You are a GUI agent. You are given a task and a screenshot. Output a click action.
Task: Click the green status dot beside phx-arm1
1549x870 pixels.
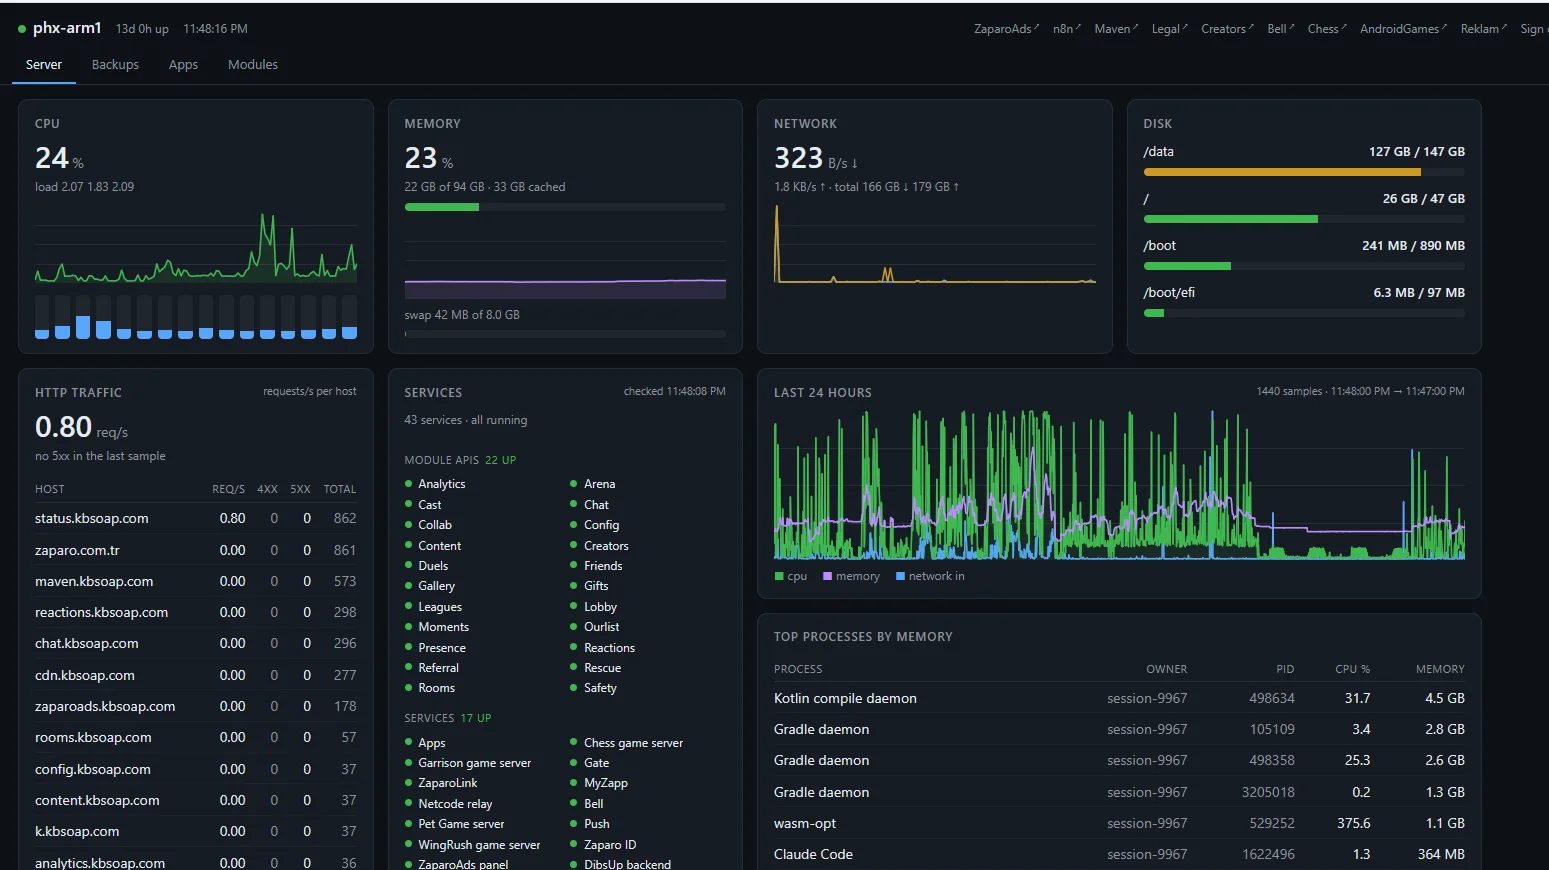pyautogui.click(x=22, y=29)
